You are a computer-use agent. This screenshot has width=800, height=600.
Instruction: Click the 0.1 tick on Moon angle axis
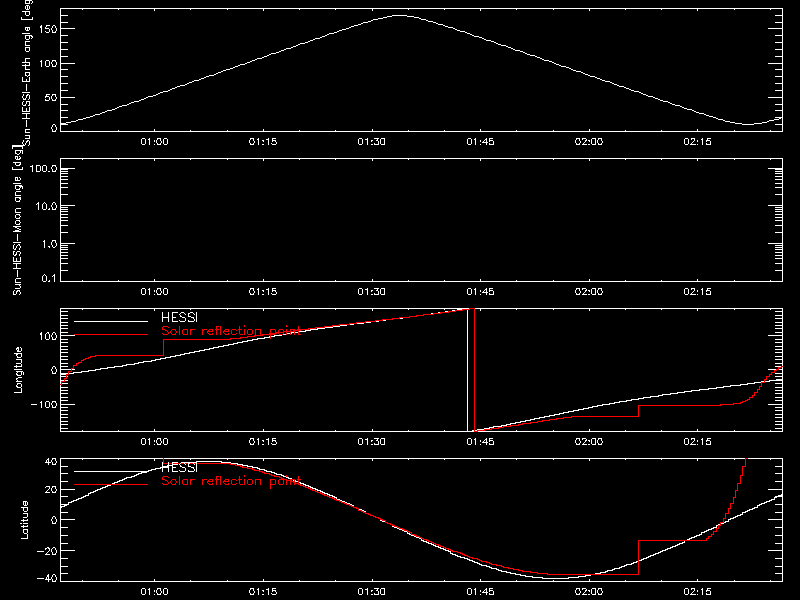click(49, 278)
